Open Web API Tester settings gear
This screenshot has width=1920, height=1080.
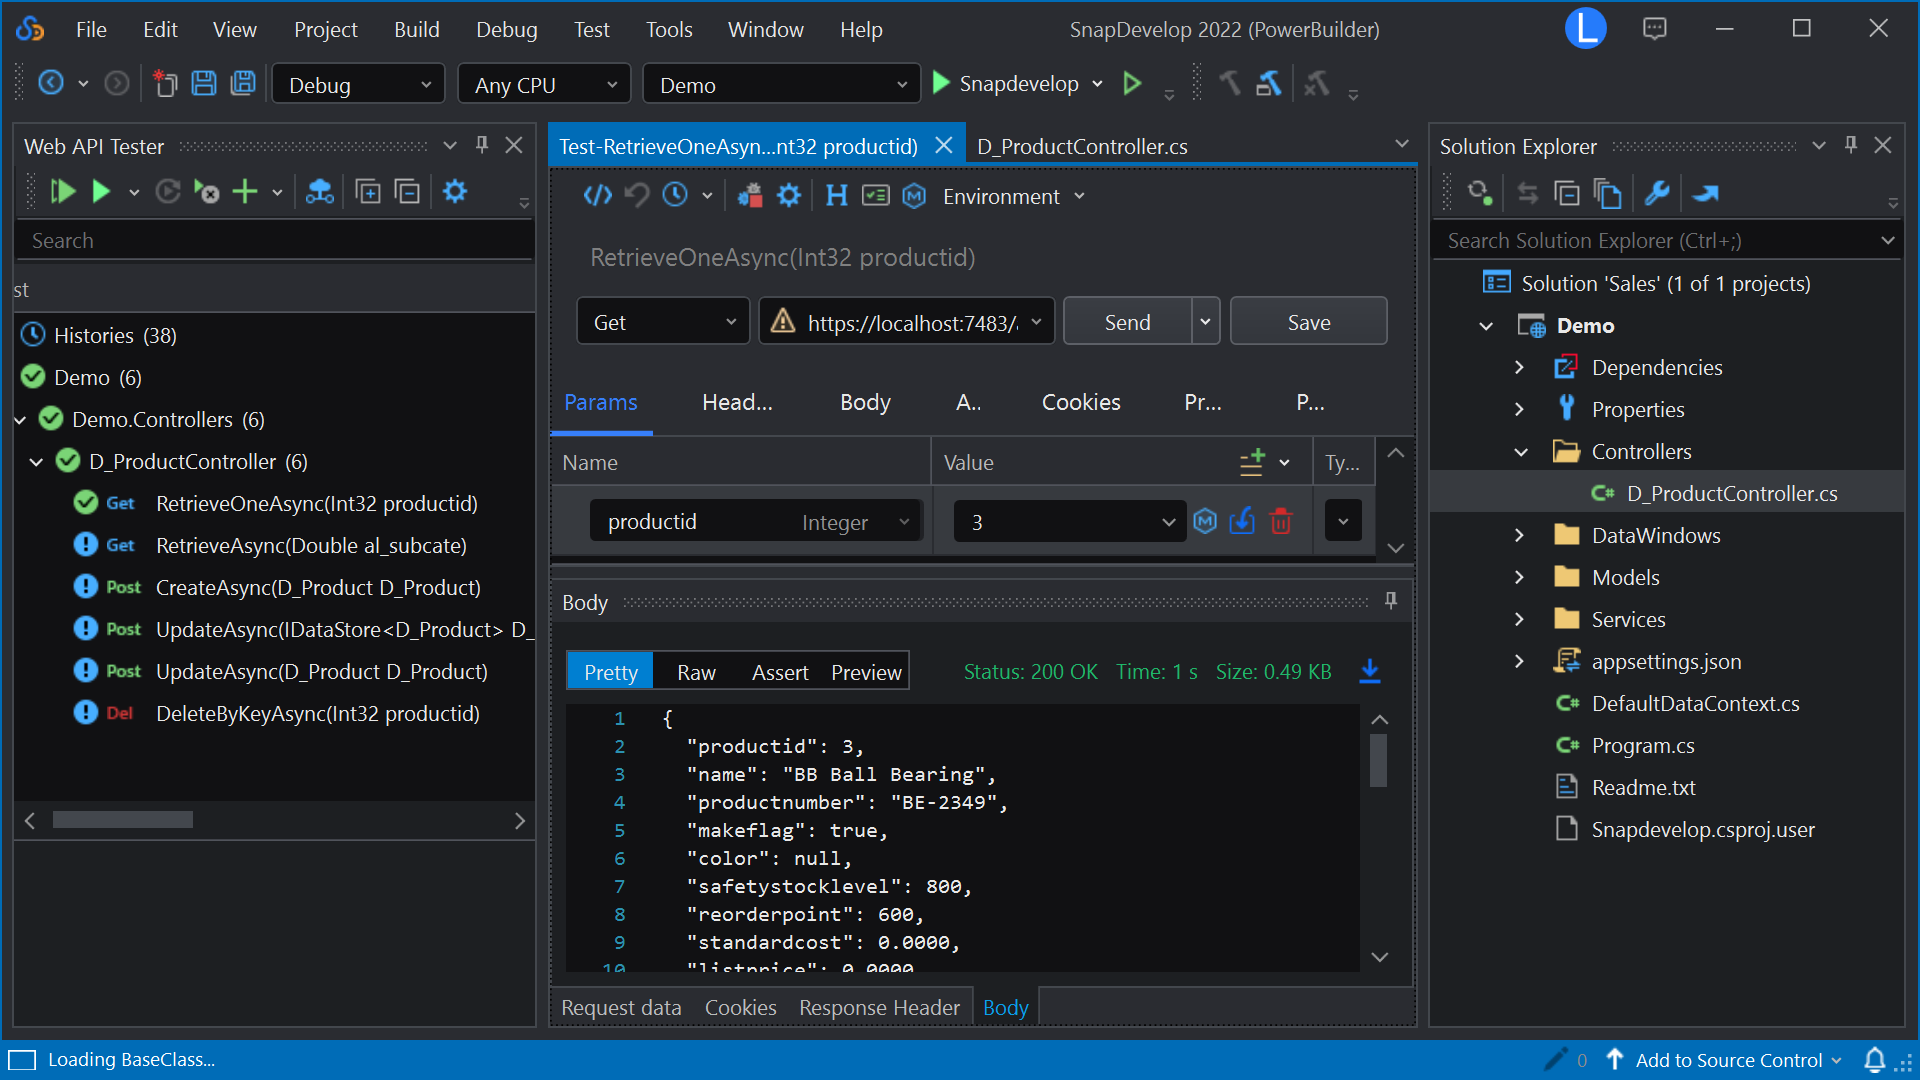pos(455,192)
